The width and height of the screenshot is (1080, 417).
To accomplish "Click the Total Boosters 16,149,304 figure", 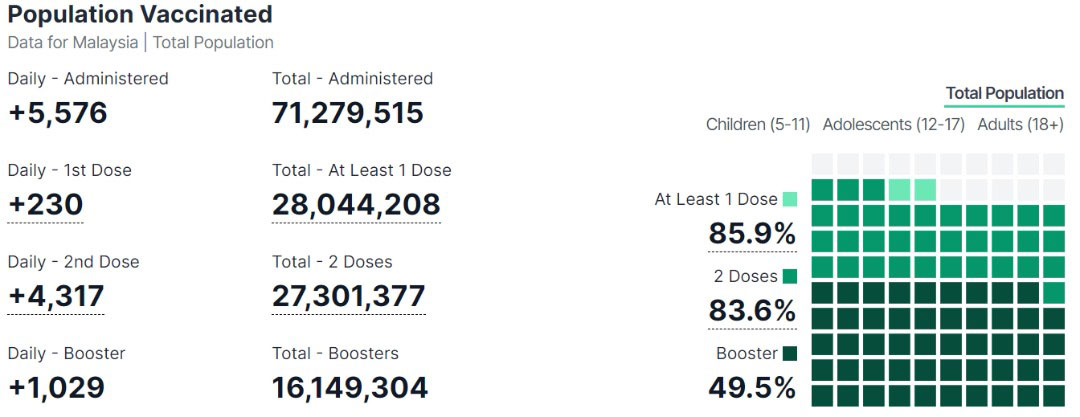I will click(x=350, y=388).
